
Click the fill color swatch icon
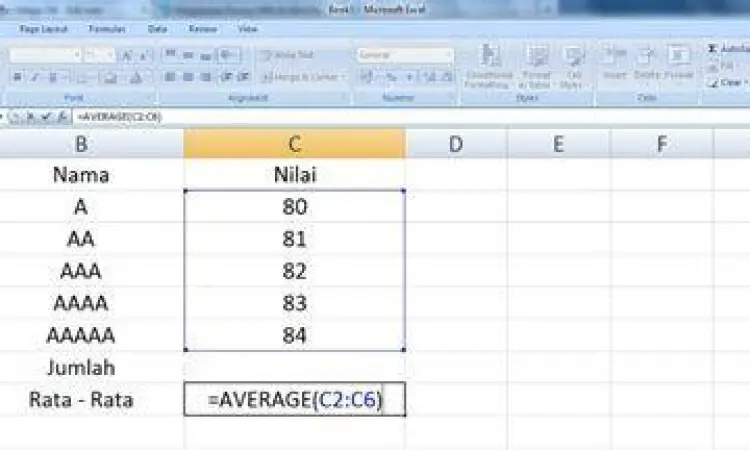(112, 77)
